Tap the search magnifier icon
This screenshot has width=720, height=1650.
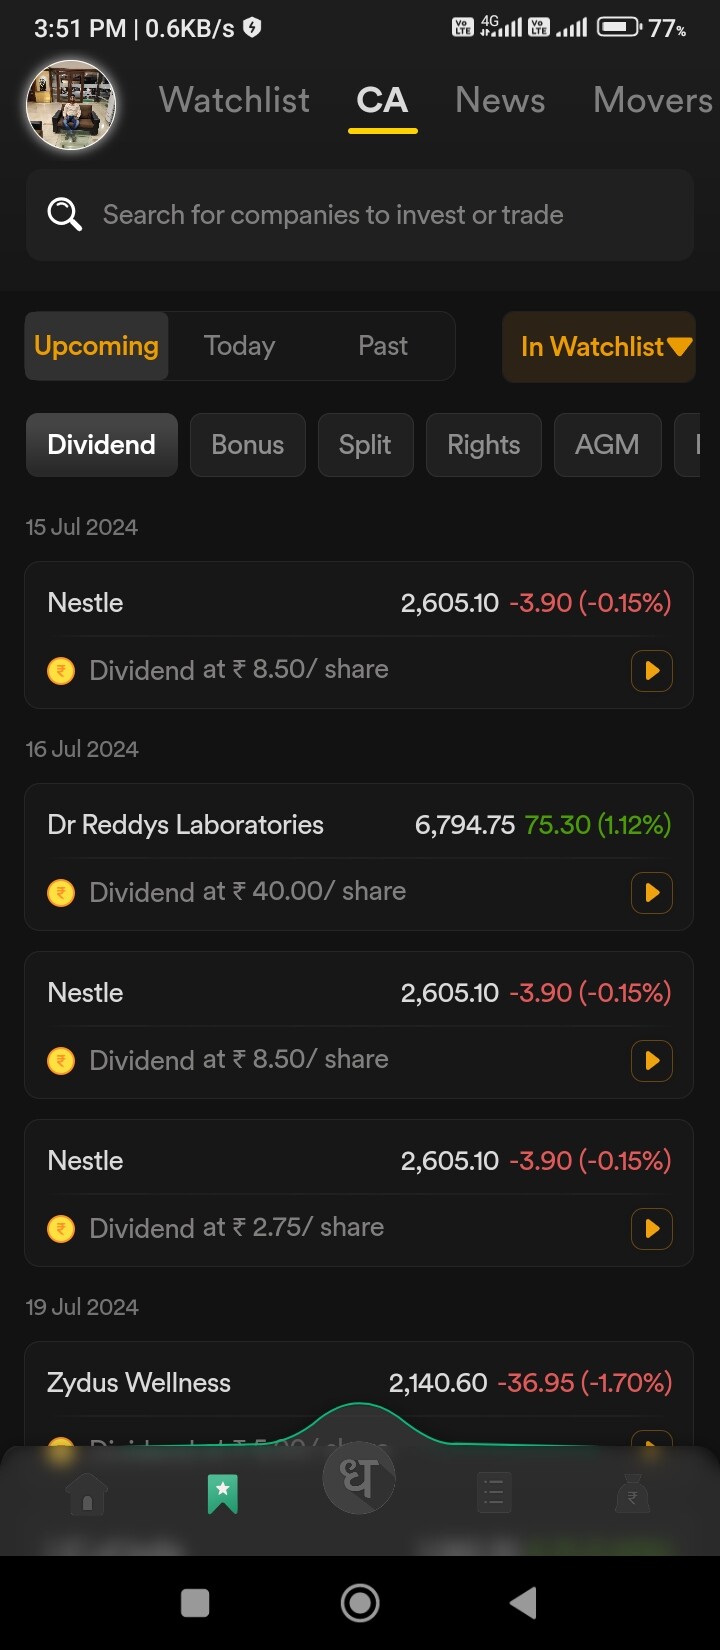(65, 214)
